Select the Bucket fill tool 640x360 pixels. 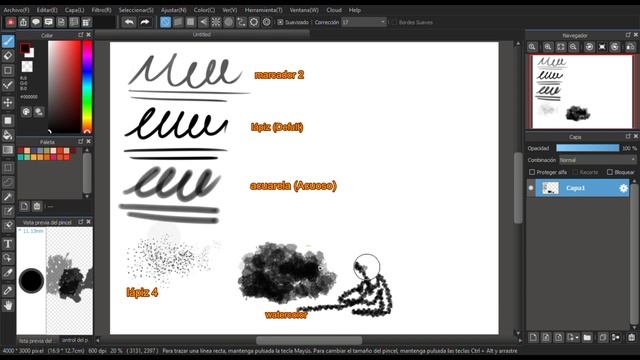point(8,135)
